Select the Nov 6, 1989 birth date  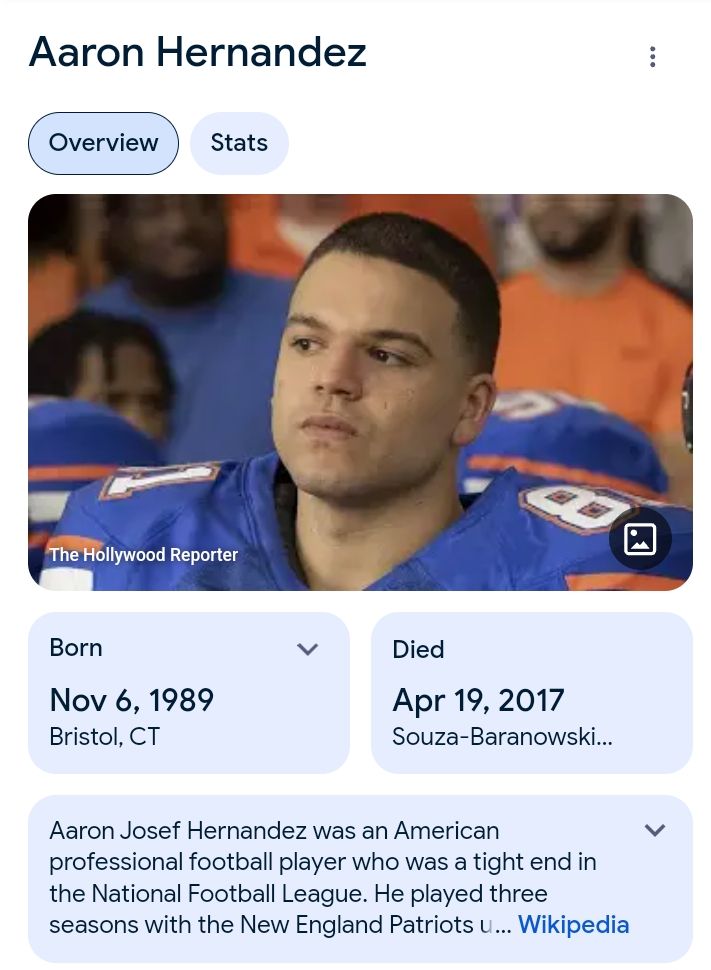pos(132,700)
